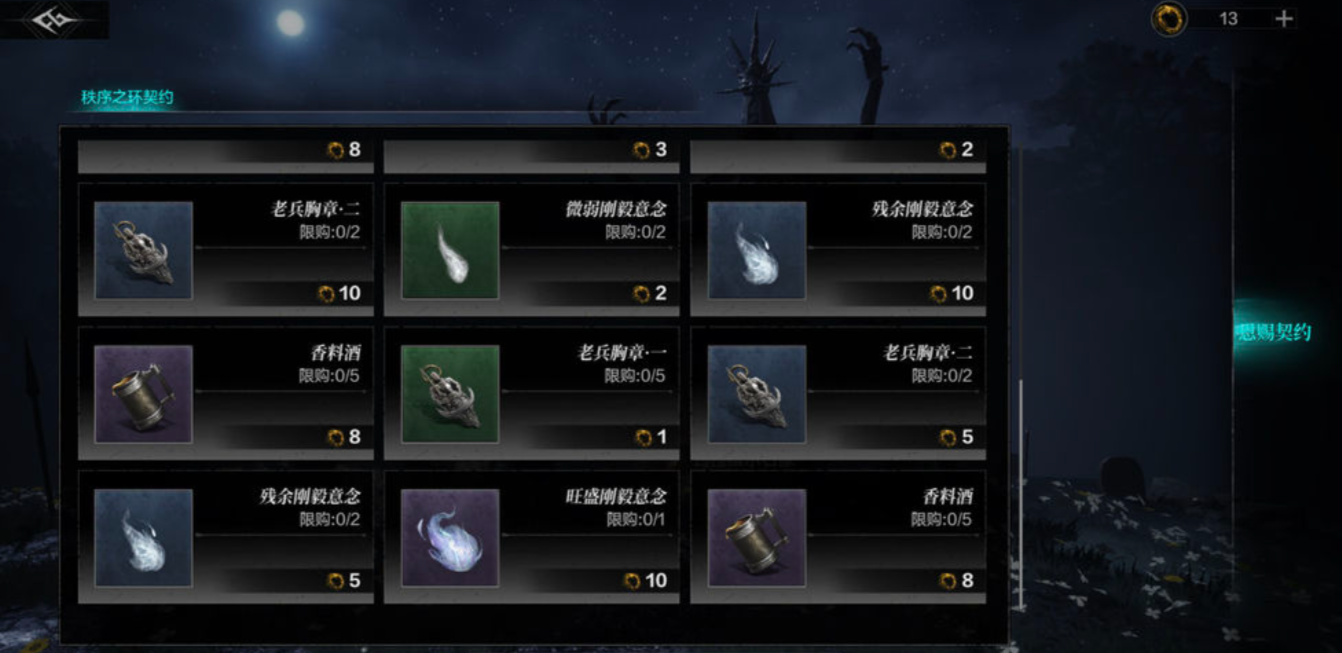
Task: Select the 老兵胸章·二 badge icon priced 10
Action: tap(143, 250)
